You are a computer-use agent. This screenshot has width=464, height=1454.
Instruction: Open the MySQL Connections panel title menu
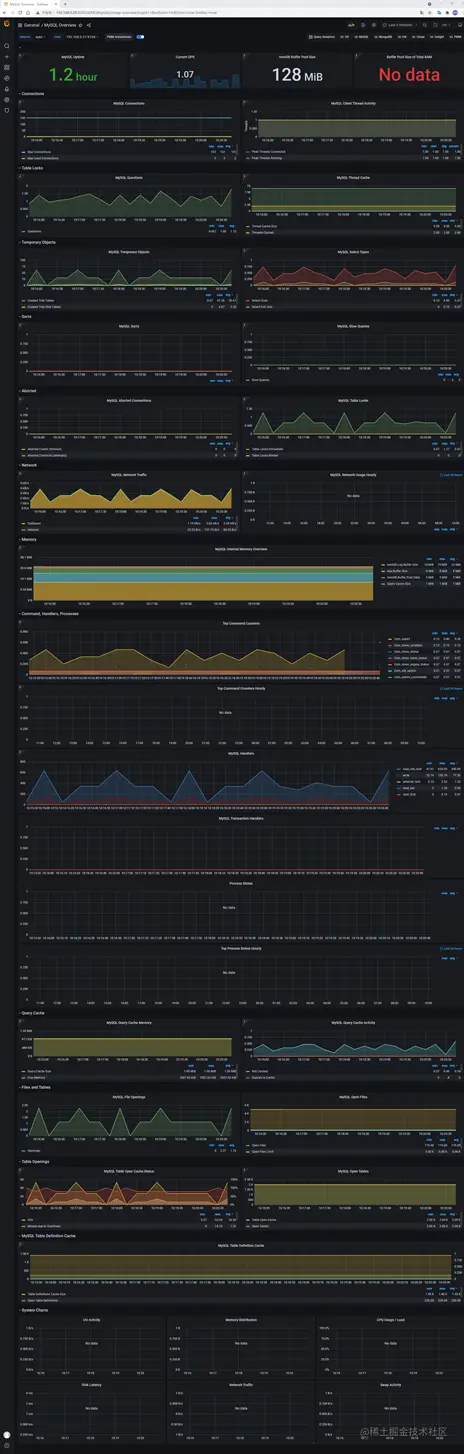click(128, 103)
